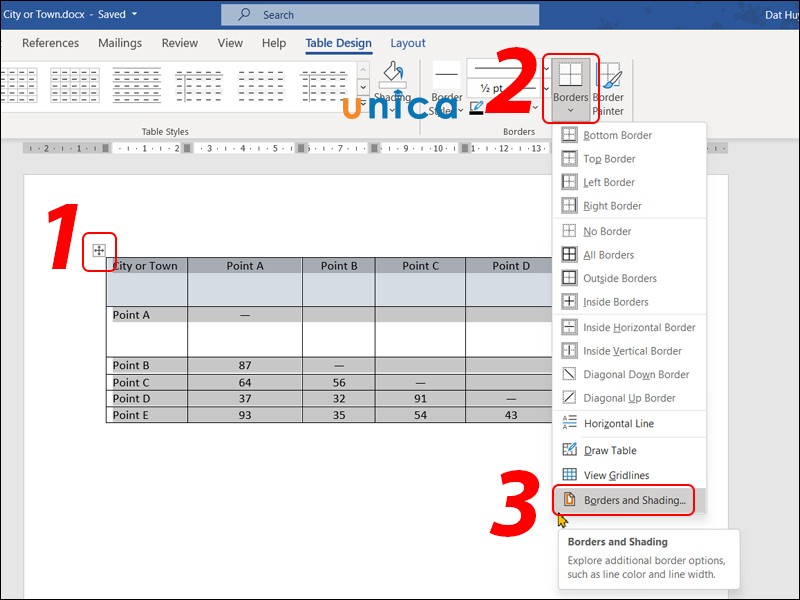800x600 pixels.
Task: Toggle Inside Horizontal Border
Action: [x=639, y=327]
